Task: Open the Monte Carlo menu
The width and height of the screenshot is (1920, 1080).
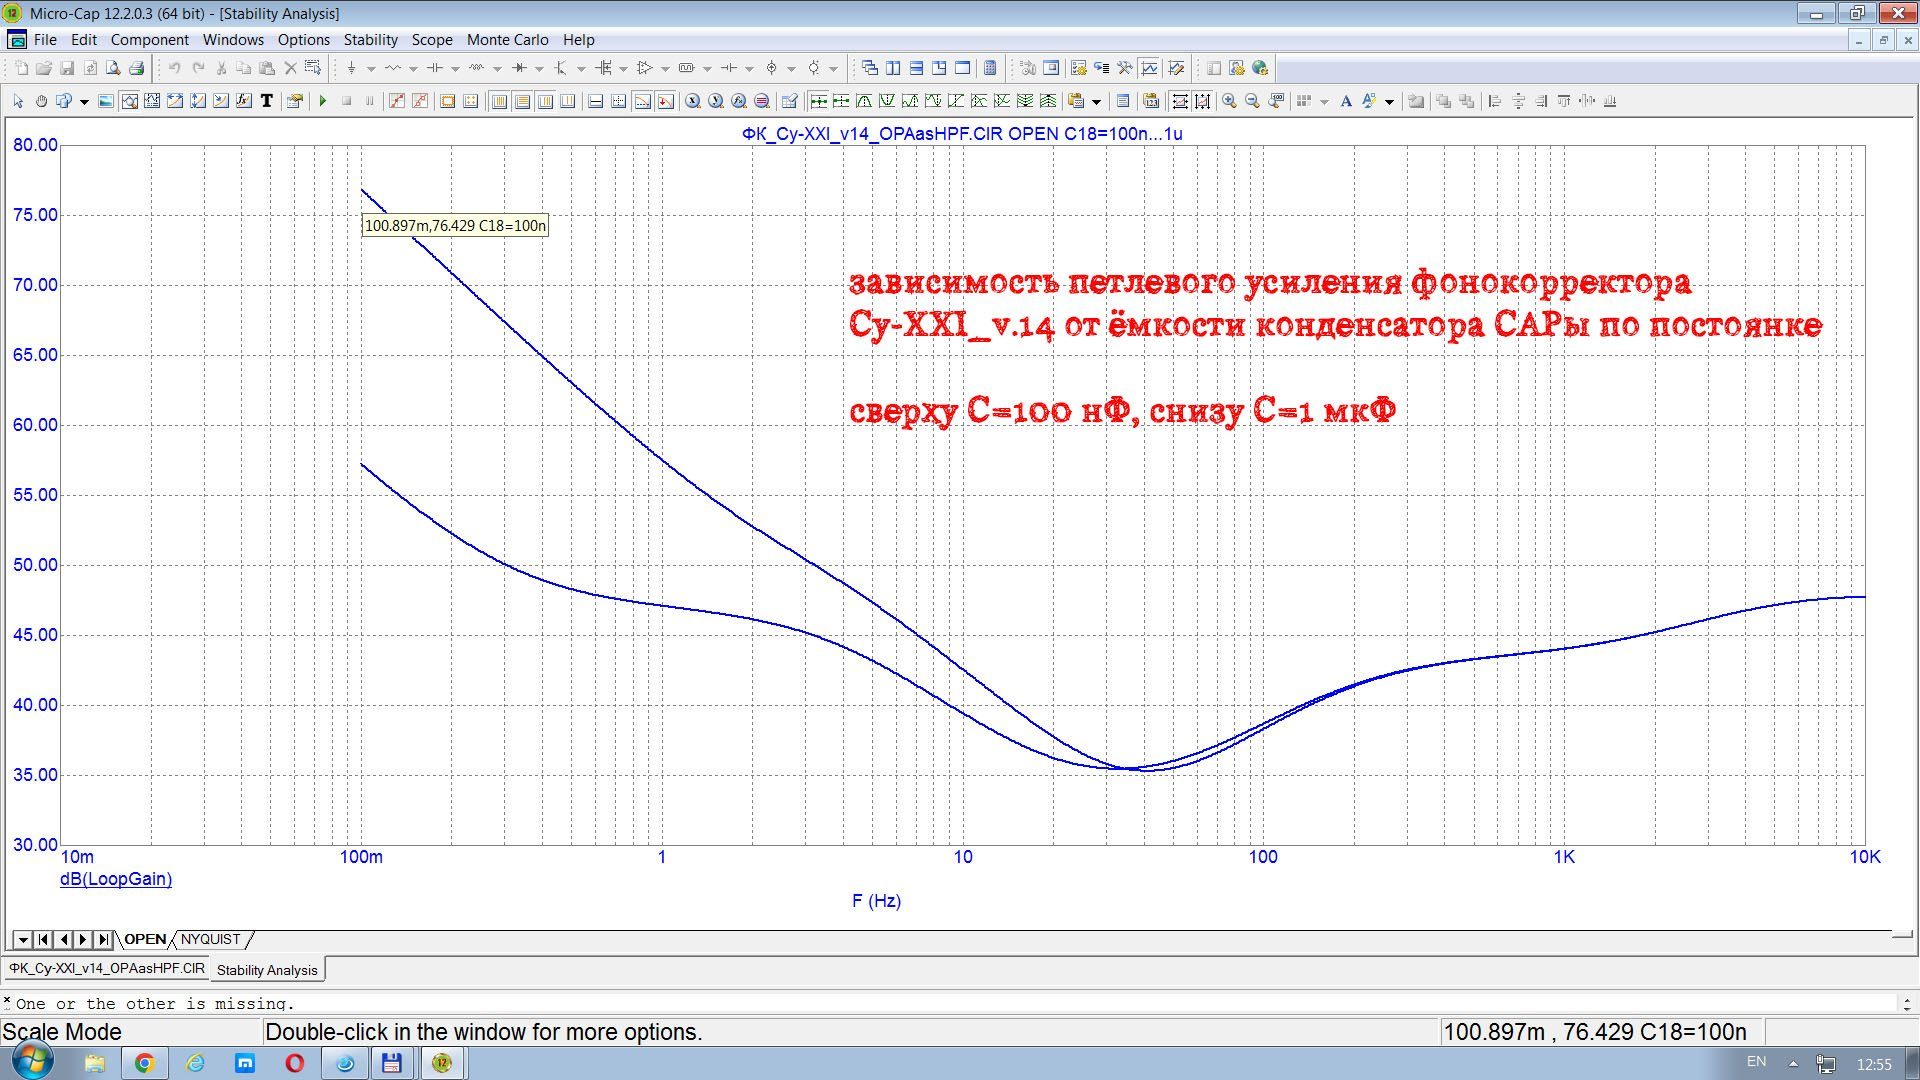Action: point(507,40)
